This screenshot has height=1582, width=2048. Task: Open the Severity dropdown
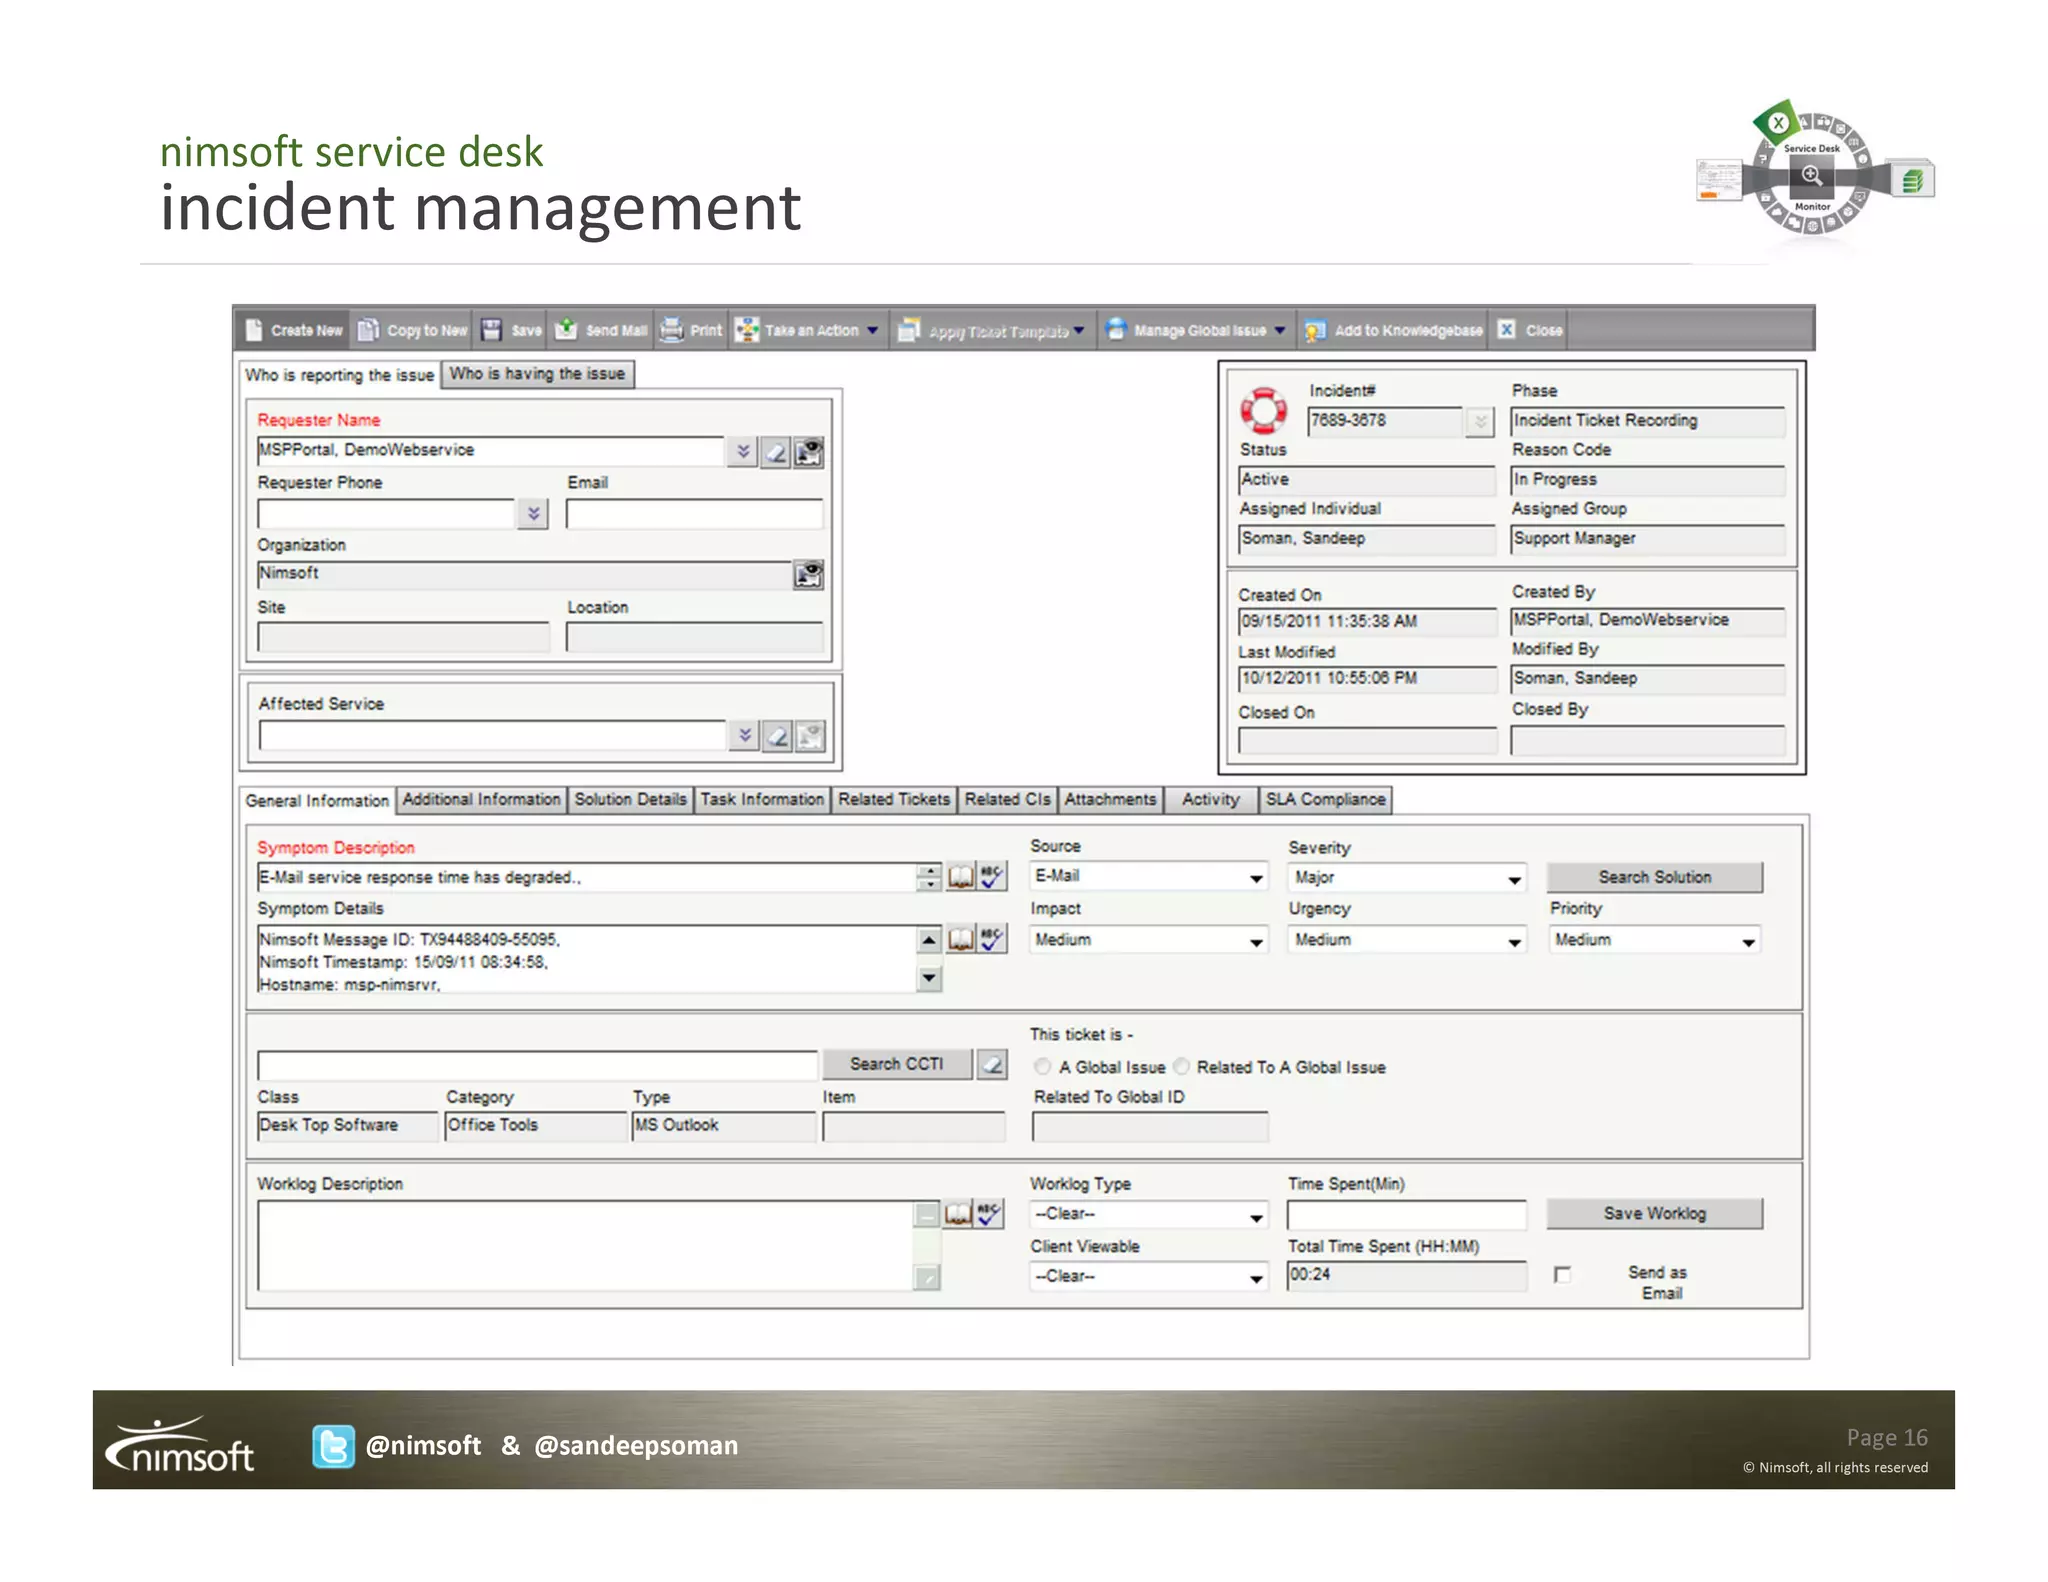(1407, 878)
